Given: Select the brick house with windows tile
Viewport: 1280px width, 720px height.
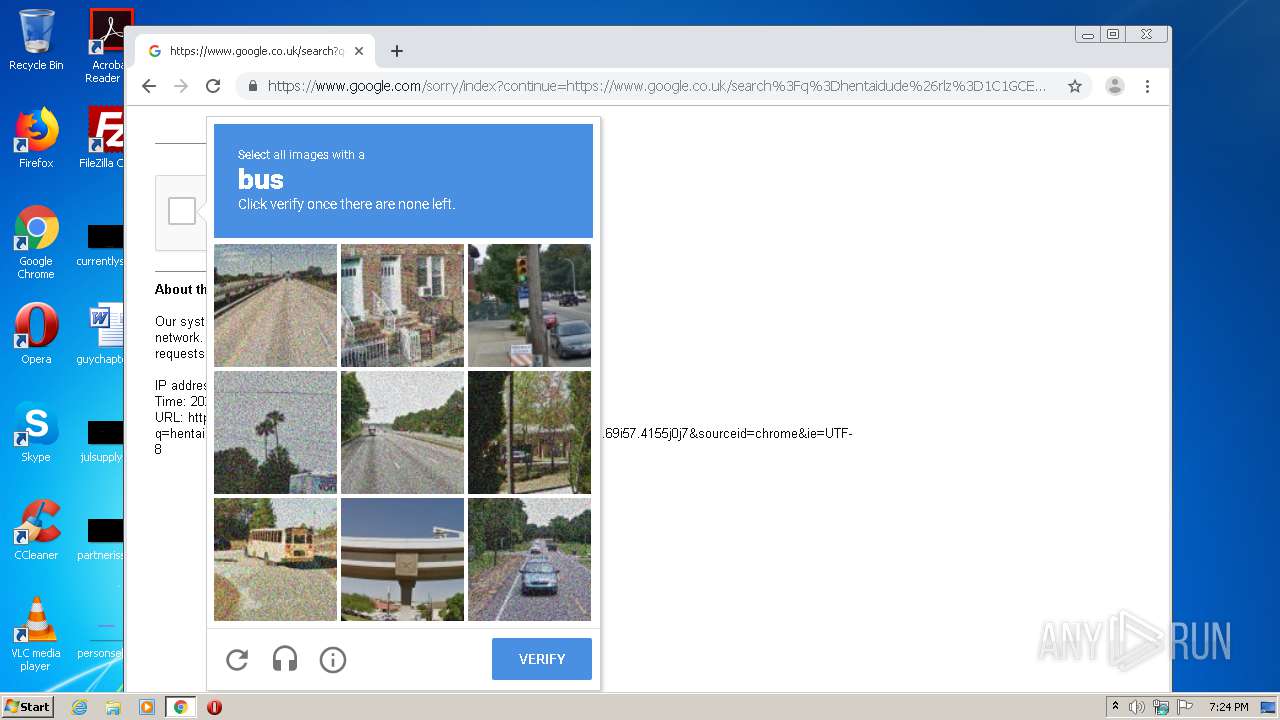Looking at the screenshot, I should coord(402,305).
